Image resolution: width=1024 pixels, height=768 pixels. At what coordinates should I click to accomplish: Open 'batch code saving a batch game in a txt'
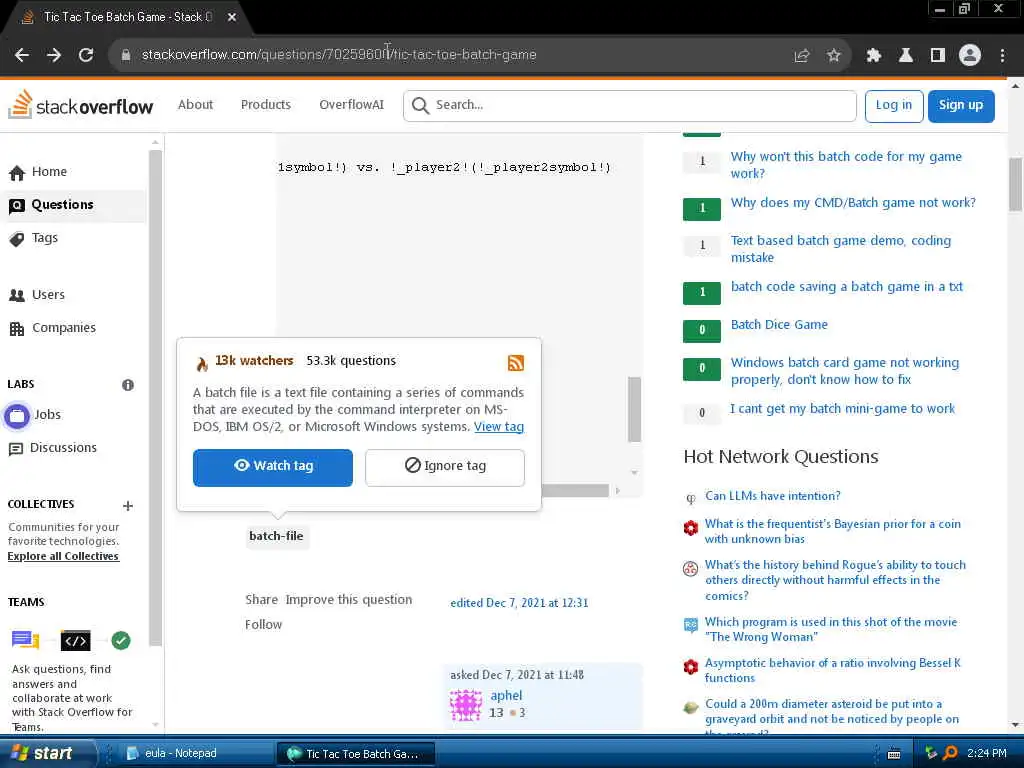(x=846, y=287)
